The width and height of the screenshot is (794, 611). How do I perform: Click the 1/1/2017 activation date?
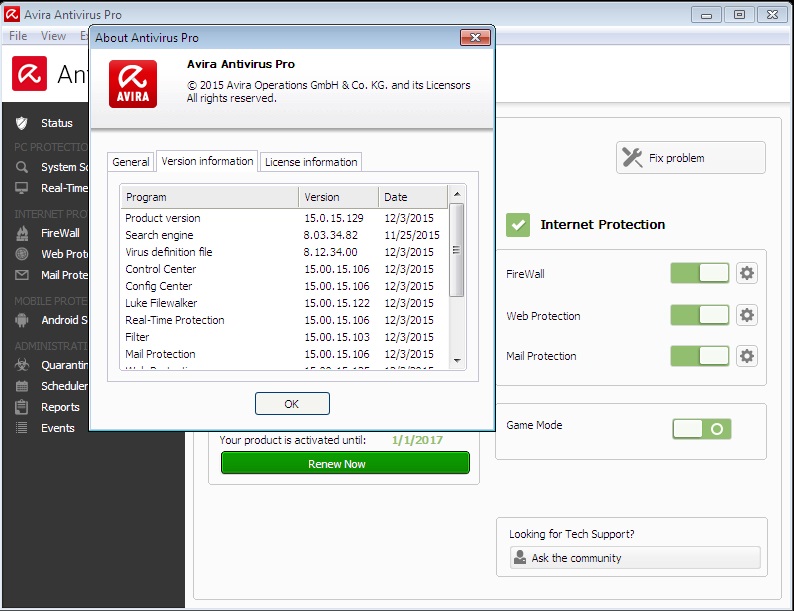[x=417, y=440]
